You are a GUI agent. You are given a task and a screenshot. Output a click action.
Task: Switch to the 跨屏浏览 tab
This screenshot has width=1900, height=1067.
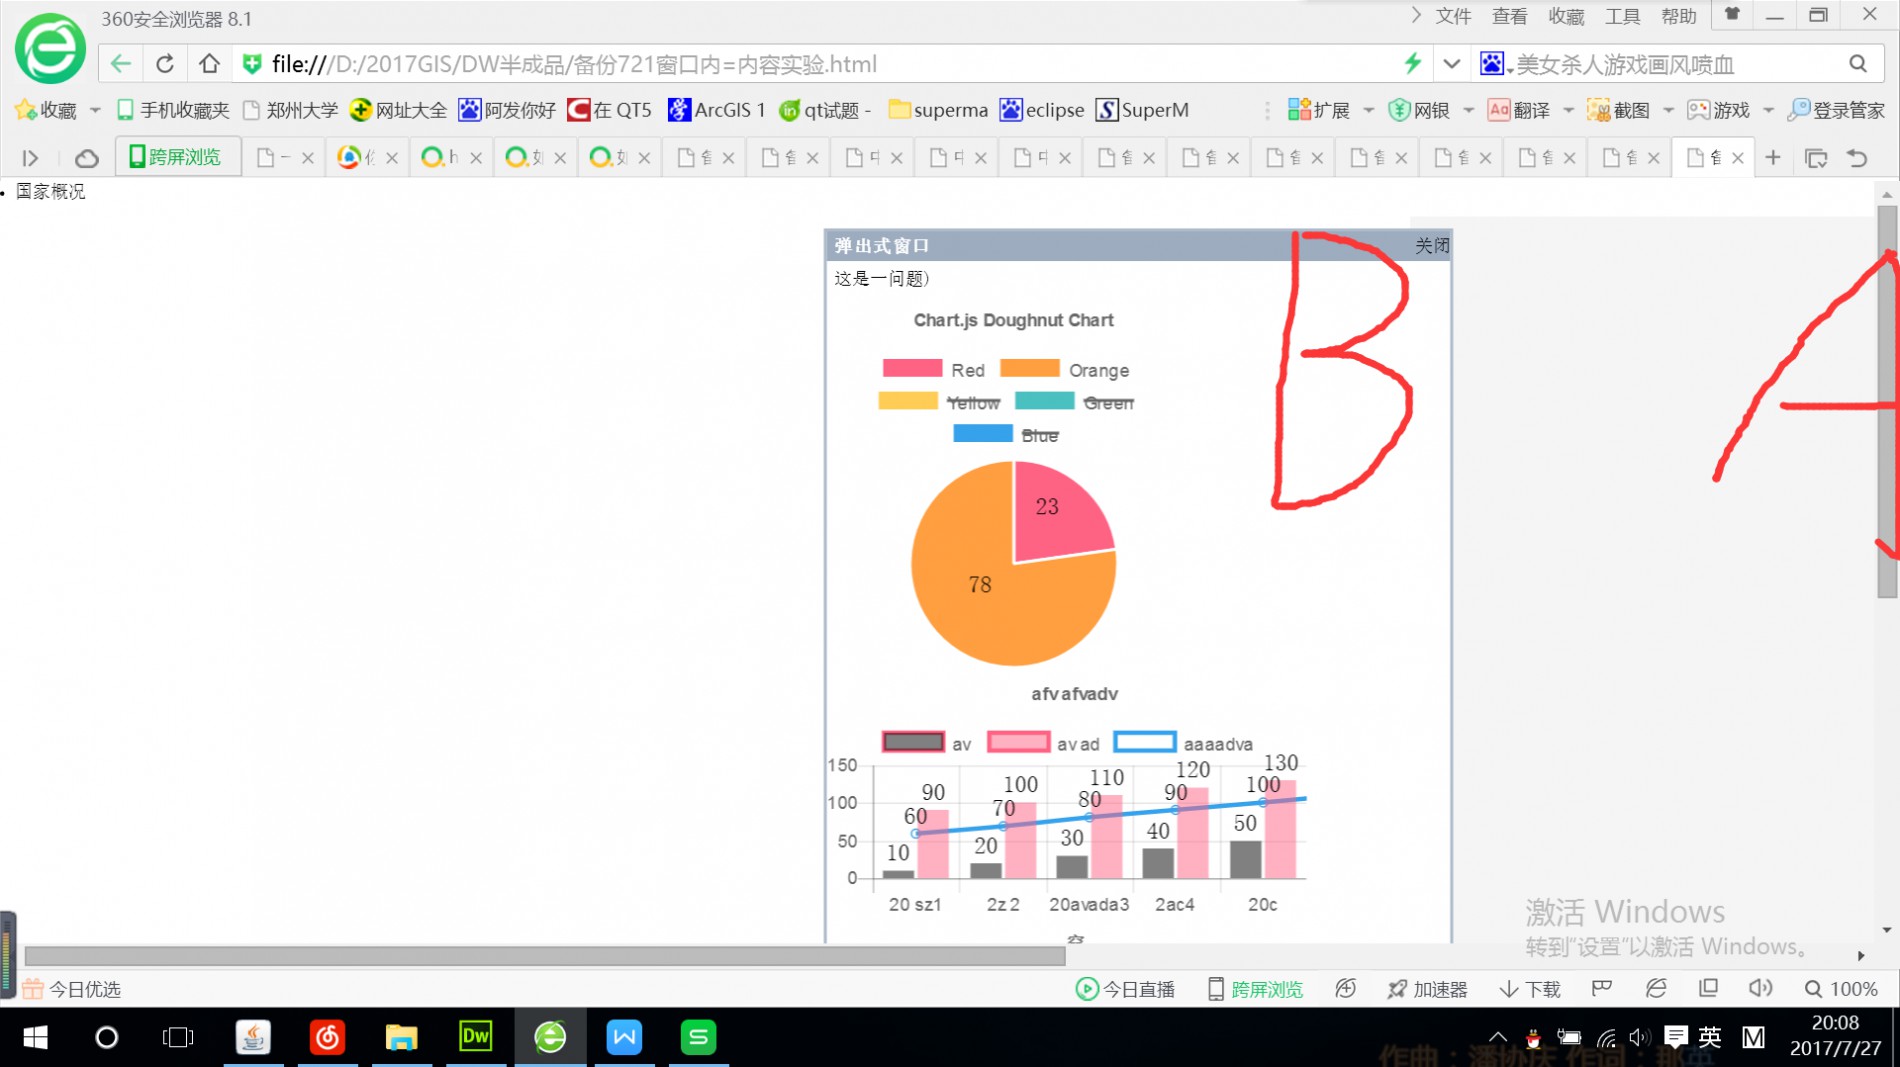[177, 157]
